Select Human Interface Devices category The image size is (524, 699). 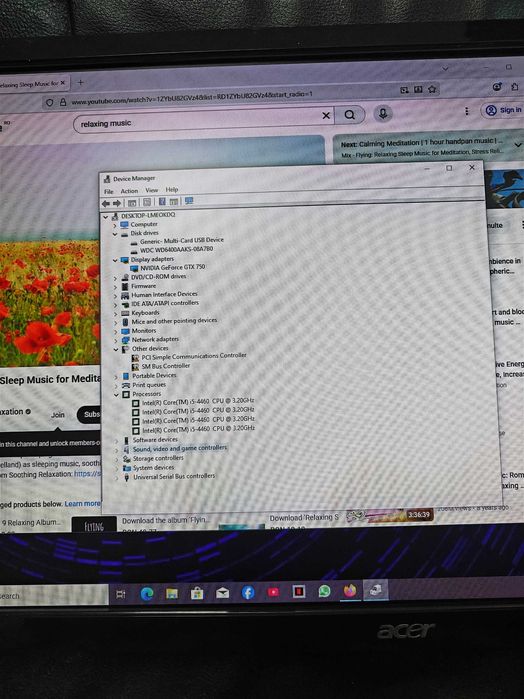(x=164, y=295)
